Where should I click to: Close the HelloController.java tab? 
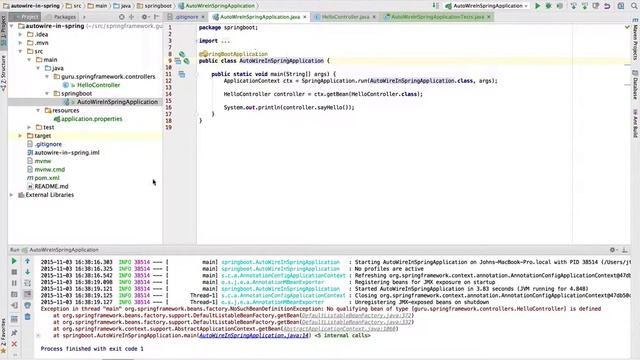click(x=374, y=17)
